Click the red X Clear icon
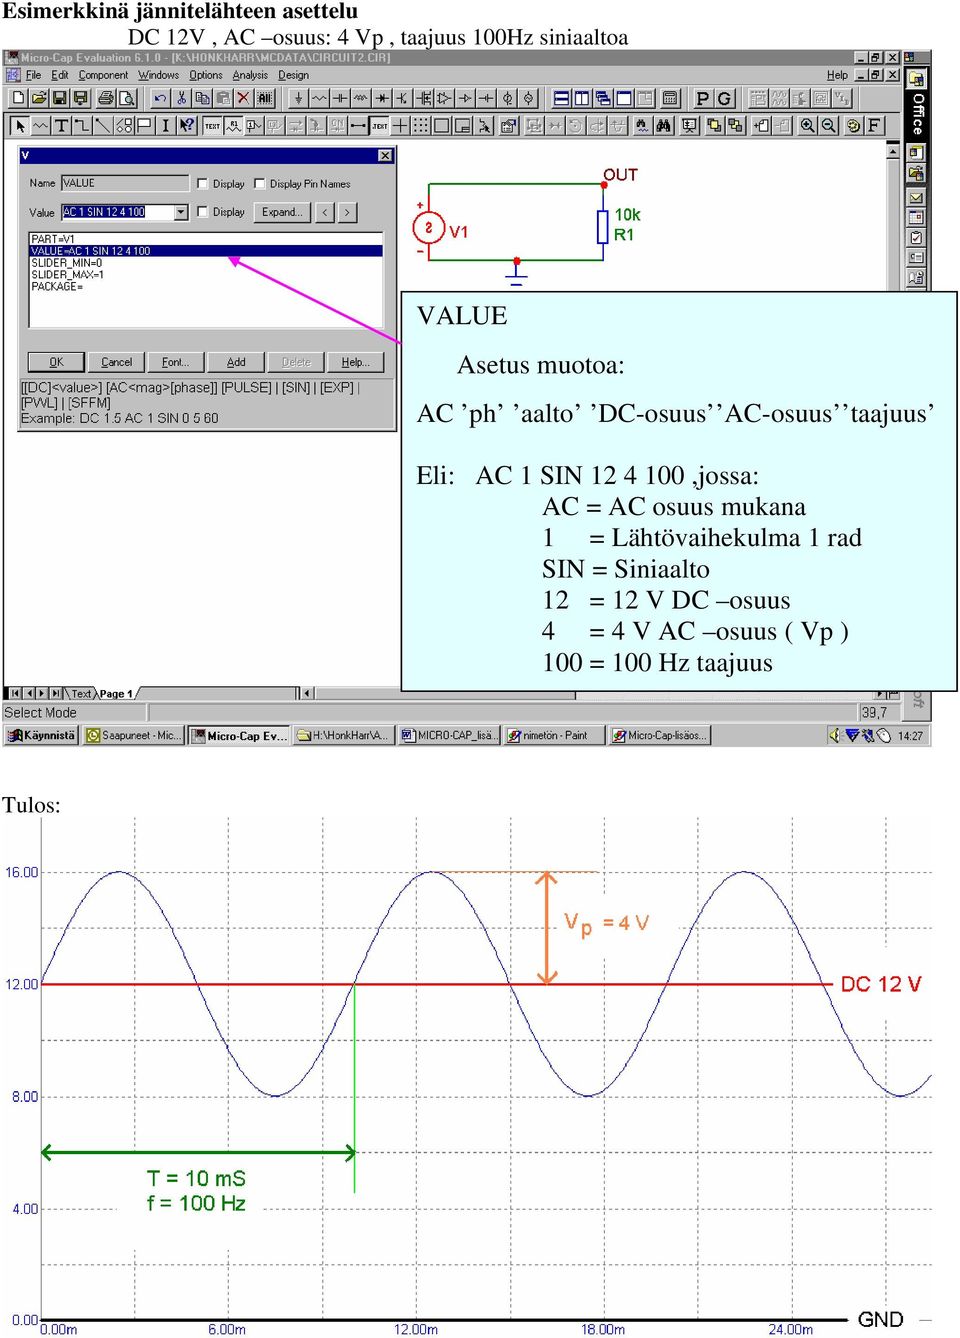Viewport: 960px width, 1338px height. pyautogui.click(x=243, y=98)
